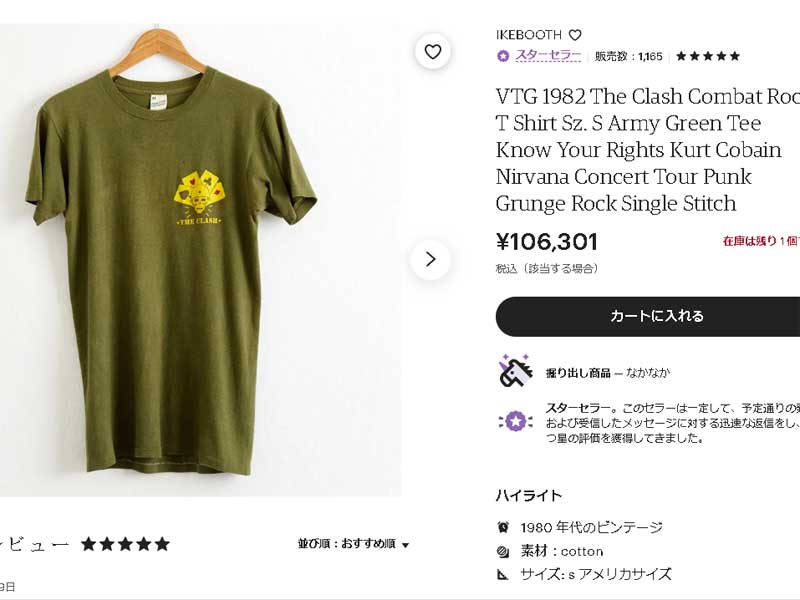Click the vintage clock icon in the highlights

pos(503,527)
